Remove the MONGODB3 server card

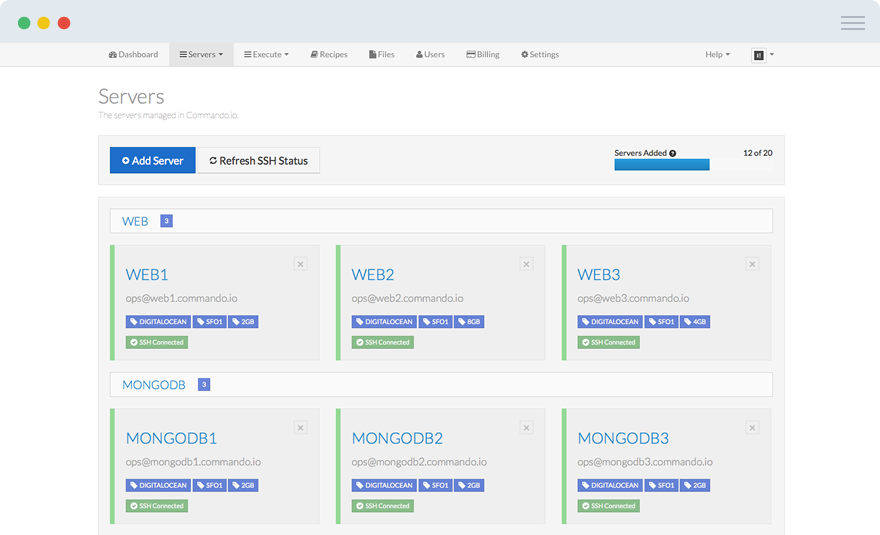pos(753,428)
